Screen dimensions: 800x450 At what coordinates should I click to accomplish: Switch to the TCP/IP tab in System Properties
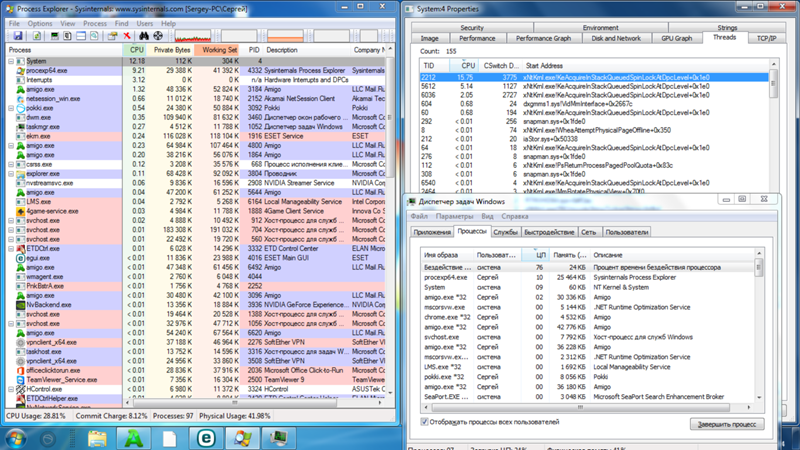pos(766,38)
